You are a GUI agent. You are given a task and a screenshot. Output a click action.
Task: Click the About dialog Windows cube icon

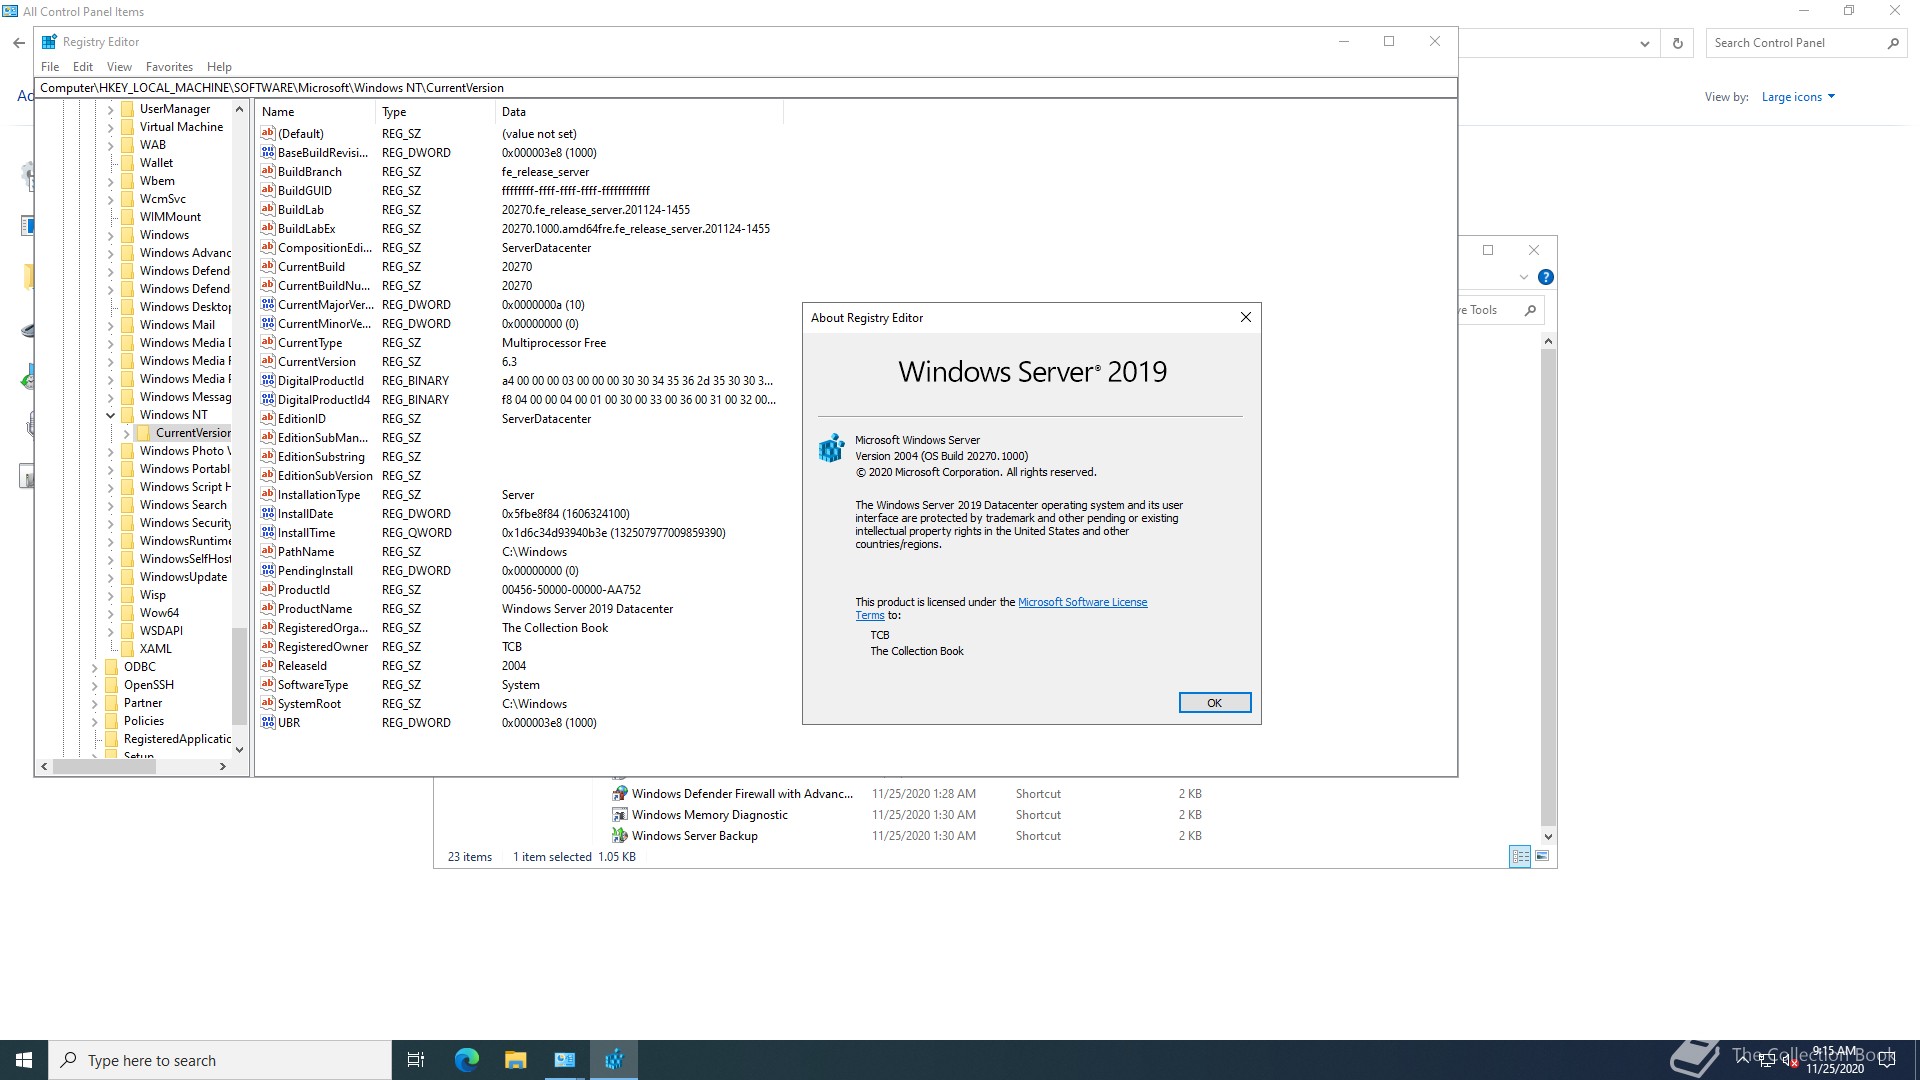[x=831, y=448]
